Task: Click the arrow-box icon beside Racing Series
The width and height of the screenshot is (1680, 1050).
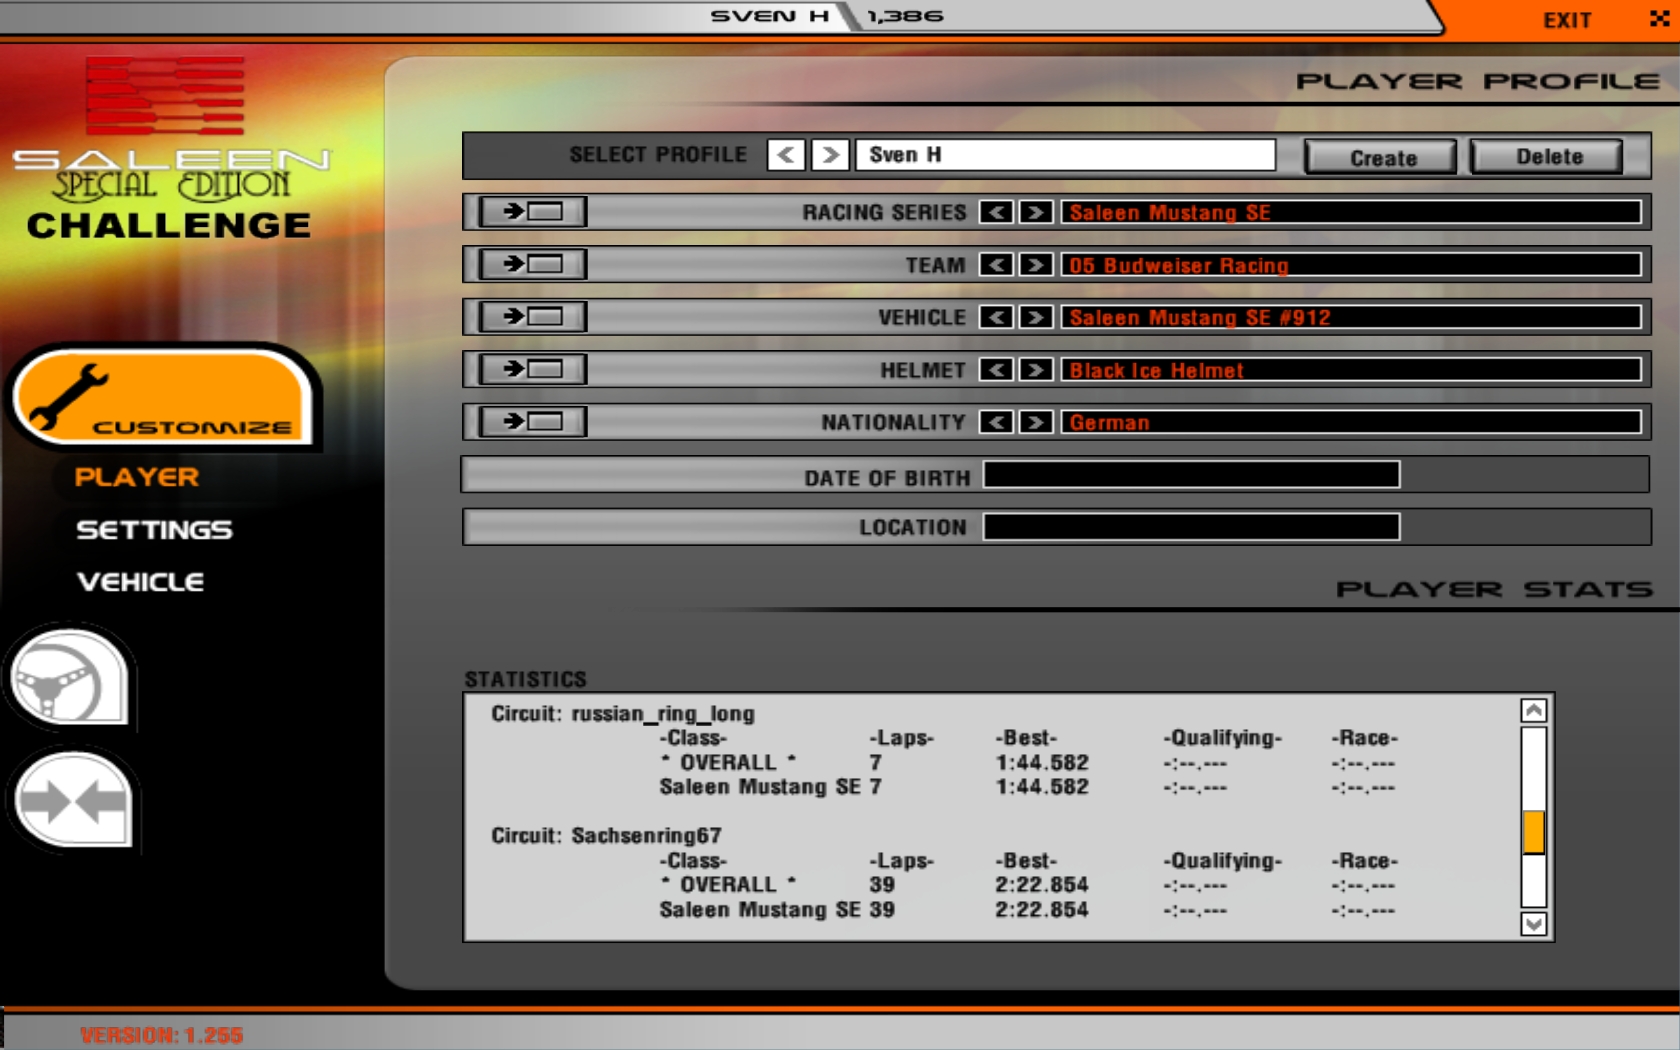Action: (x=532, y=212)
